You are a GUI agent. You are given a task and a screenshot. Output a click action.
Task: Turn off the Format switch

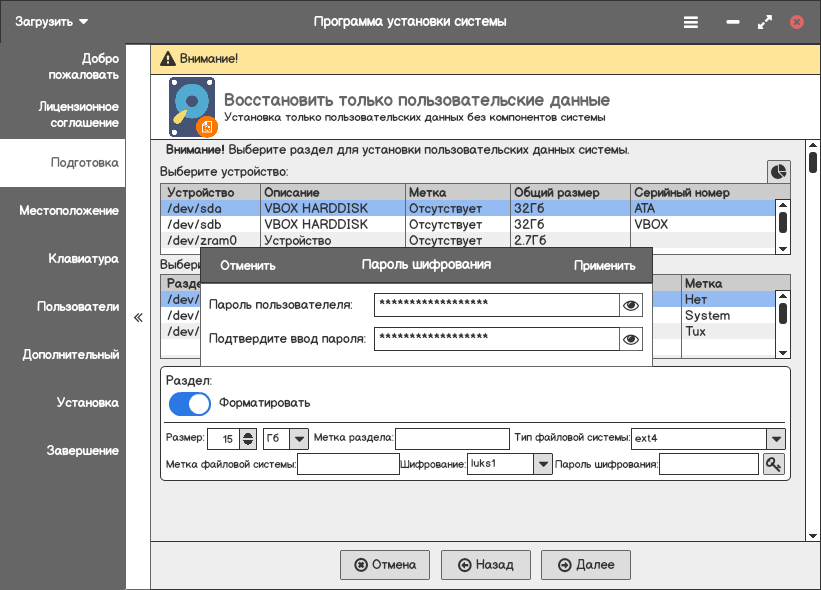[x=190, y=403]
